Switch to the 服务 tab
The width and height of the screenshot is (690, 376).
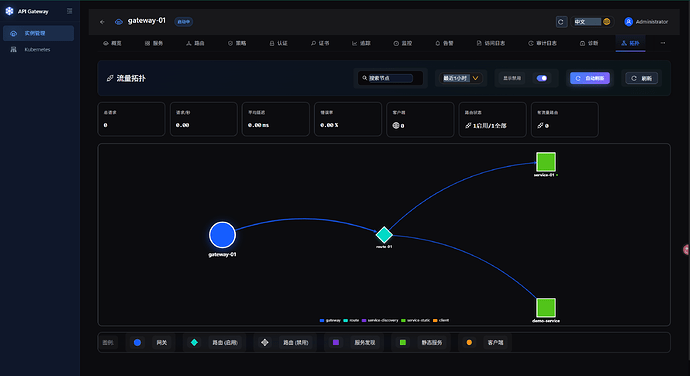click(x=154, y=43)
